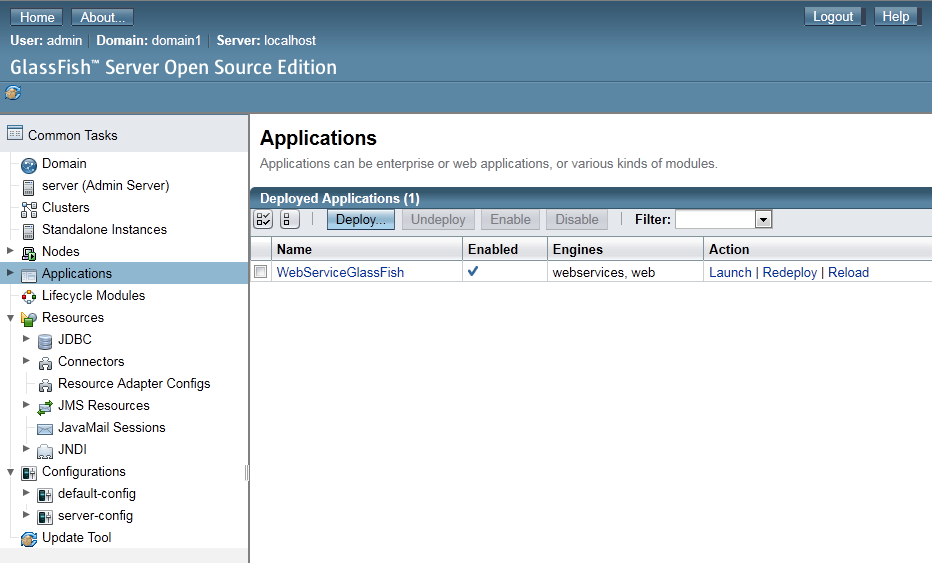Select JavaMail Sessions tree item

(112, 427)
